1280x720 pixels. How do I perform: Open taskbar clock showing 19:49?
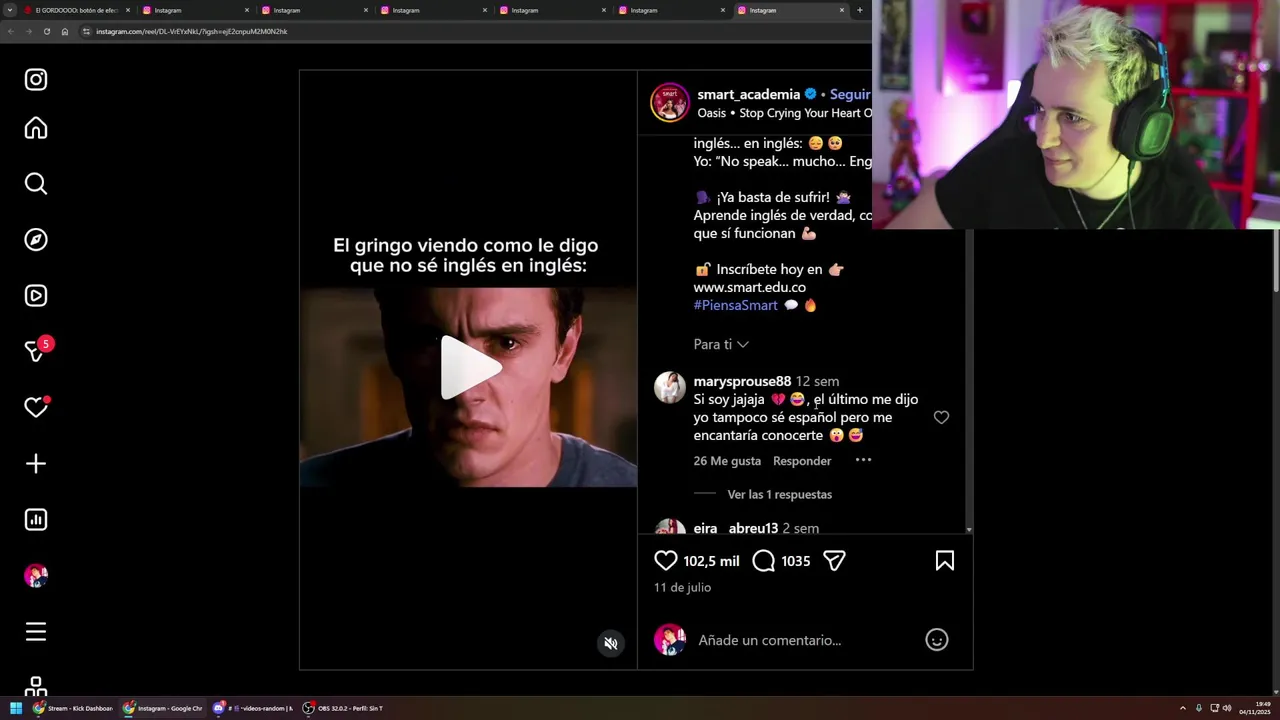pyautogui.click(x=1254, y=708)
